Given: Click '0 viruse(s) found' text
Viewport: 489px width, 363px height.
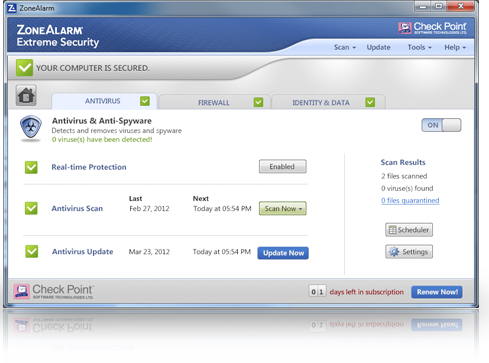Looking at the screenshot, I should coord(407,188).
